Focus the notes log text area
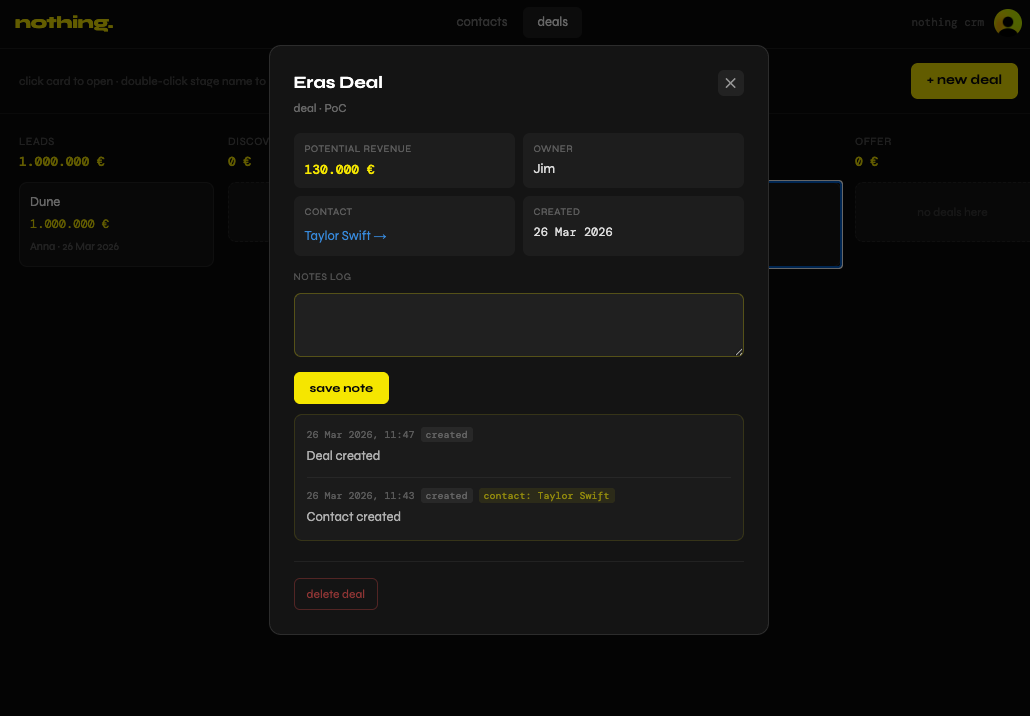The height and width of the screenshot is (716, 1030). point(518,325)
